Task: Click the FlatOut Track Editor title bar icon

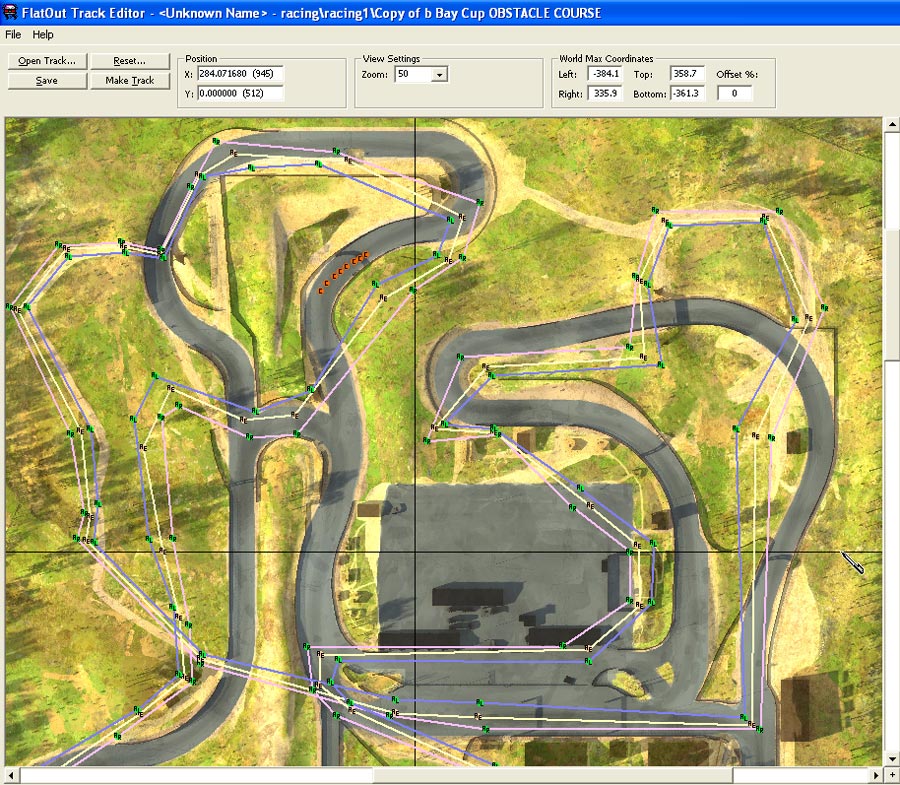Action: pos(10,12)
